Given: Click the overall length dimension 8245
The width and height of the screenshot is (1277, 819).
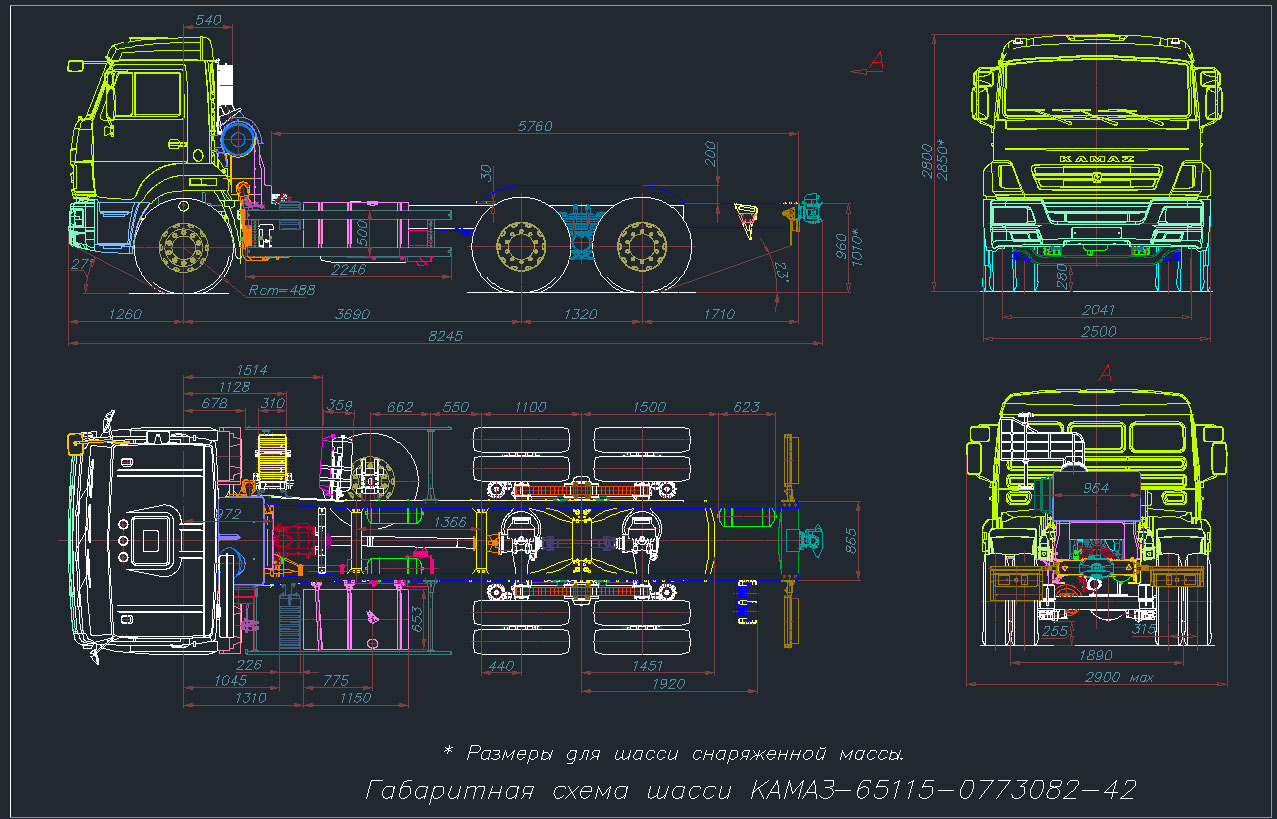Looking at the screenshot, I should 445,336.
